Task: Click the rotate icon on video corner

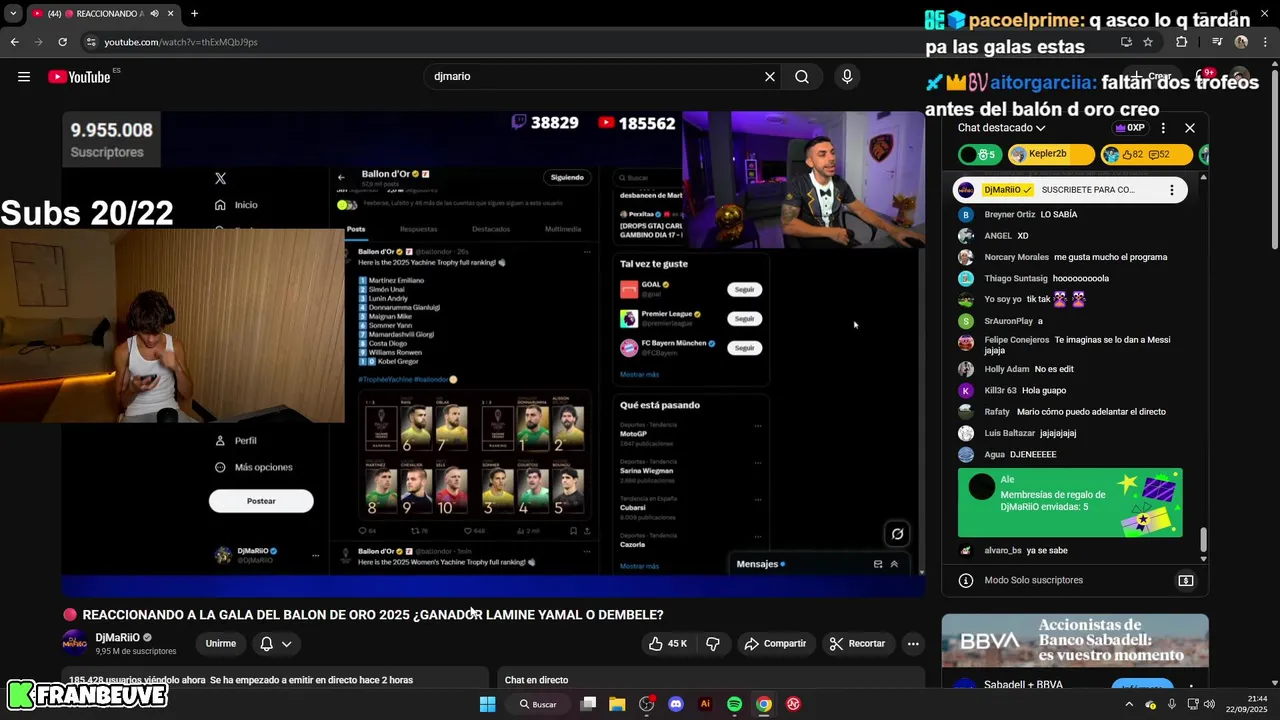Action: 898,534
